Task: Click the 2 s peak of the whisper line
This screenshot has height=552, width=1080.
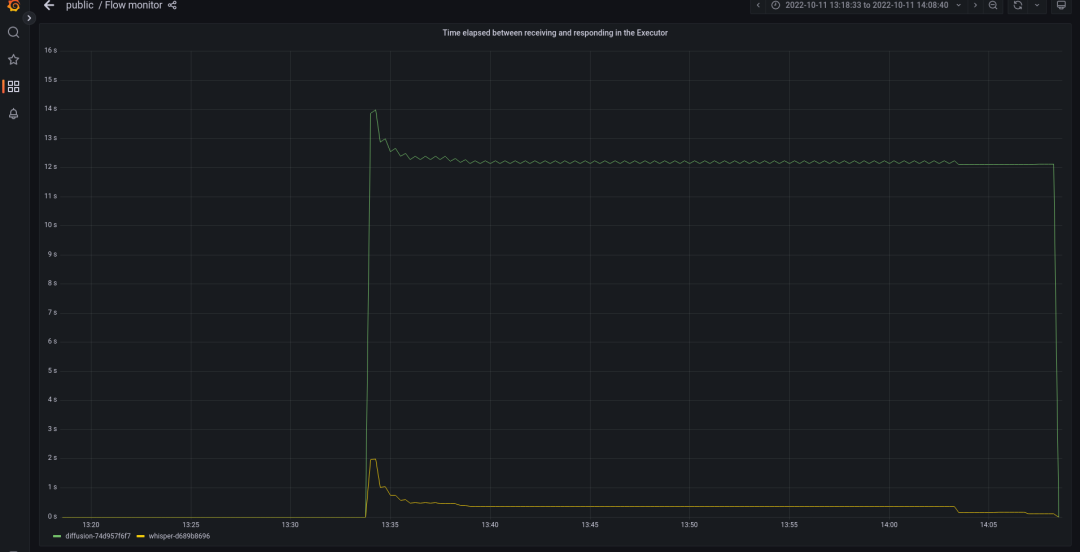Action: click(x=373, y=459)
